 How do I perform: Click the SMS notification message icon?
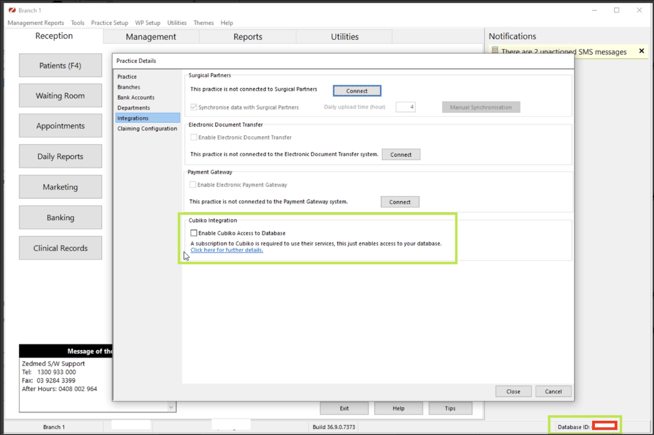(x=494, y=51)
